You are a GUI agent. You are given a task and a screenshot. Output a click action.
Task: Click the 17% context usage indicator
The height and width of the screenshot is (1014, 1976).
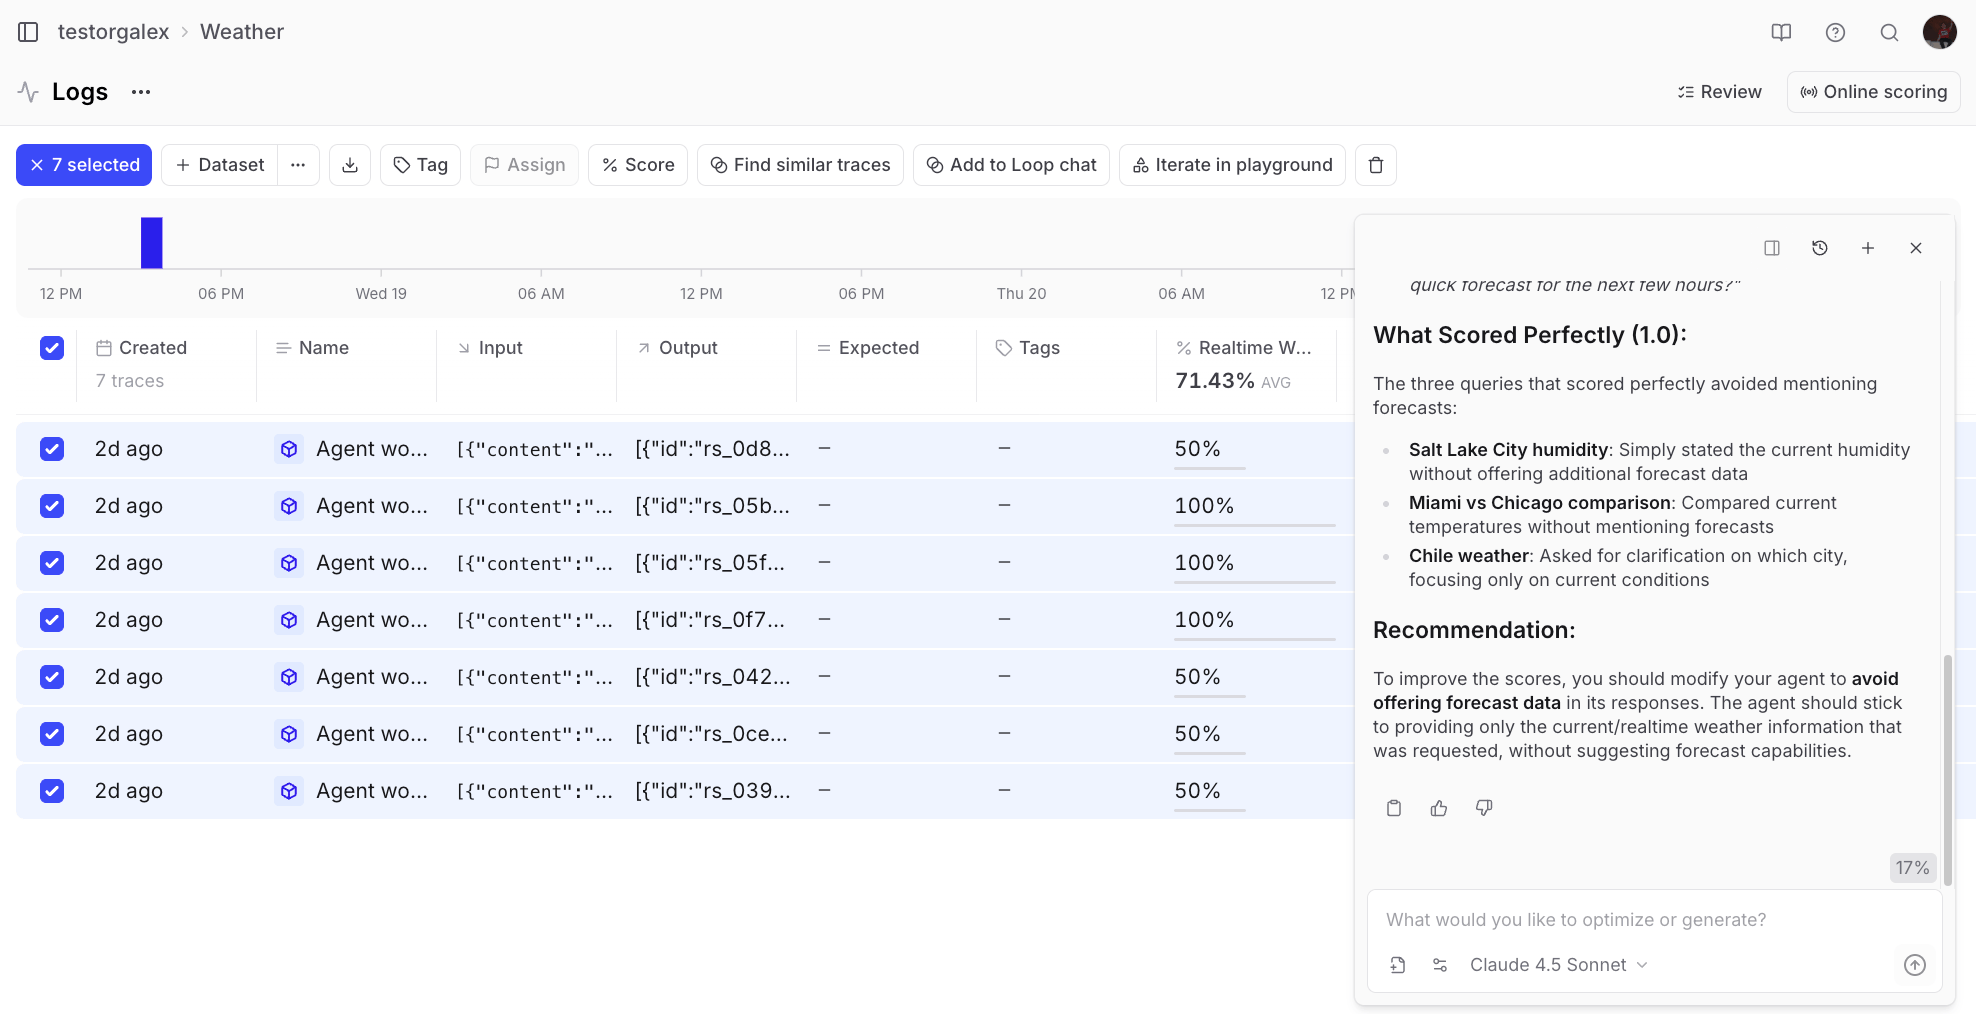click(1912, 868)
